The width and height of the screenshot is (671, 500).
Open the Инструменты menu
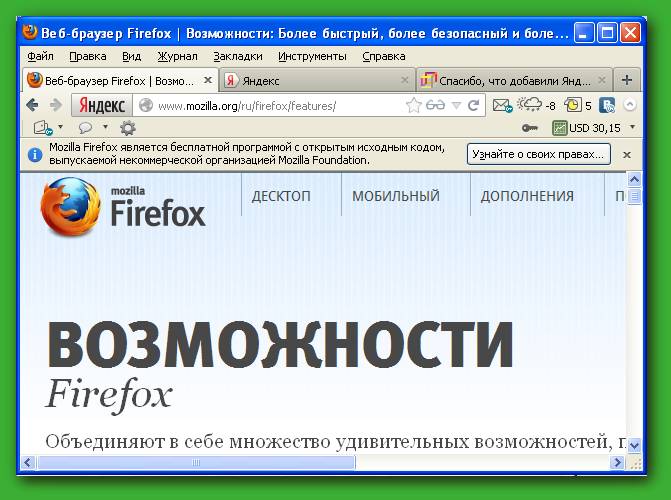pyautogui.click(x=312, y=57)
